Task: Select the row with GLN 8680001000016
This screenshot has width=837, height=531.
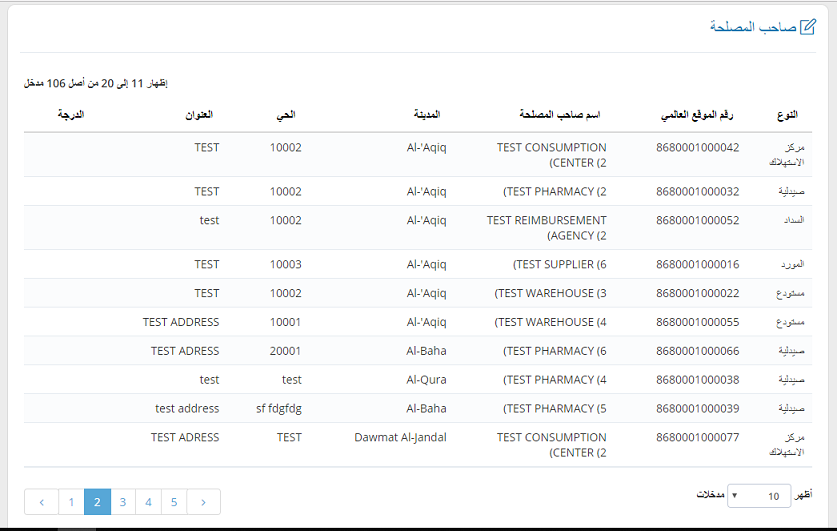Action: 698,264
